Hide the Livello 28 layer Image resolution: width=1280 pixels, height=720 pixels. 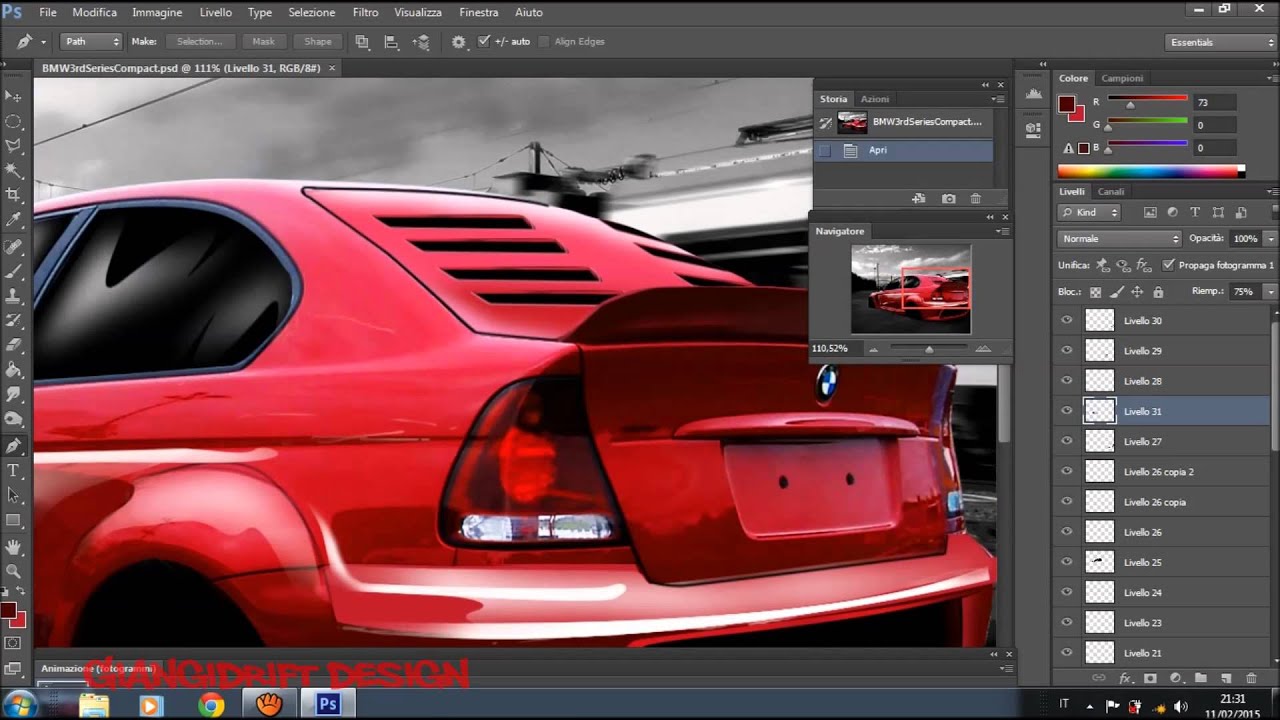click(x=1067, y=381)
